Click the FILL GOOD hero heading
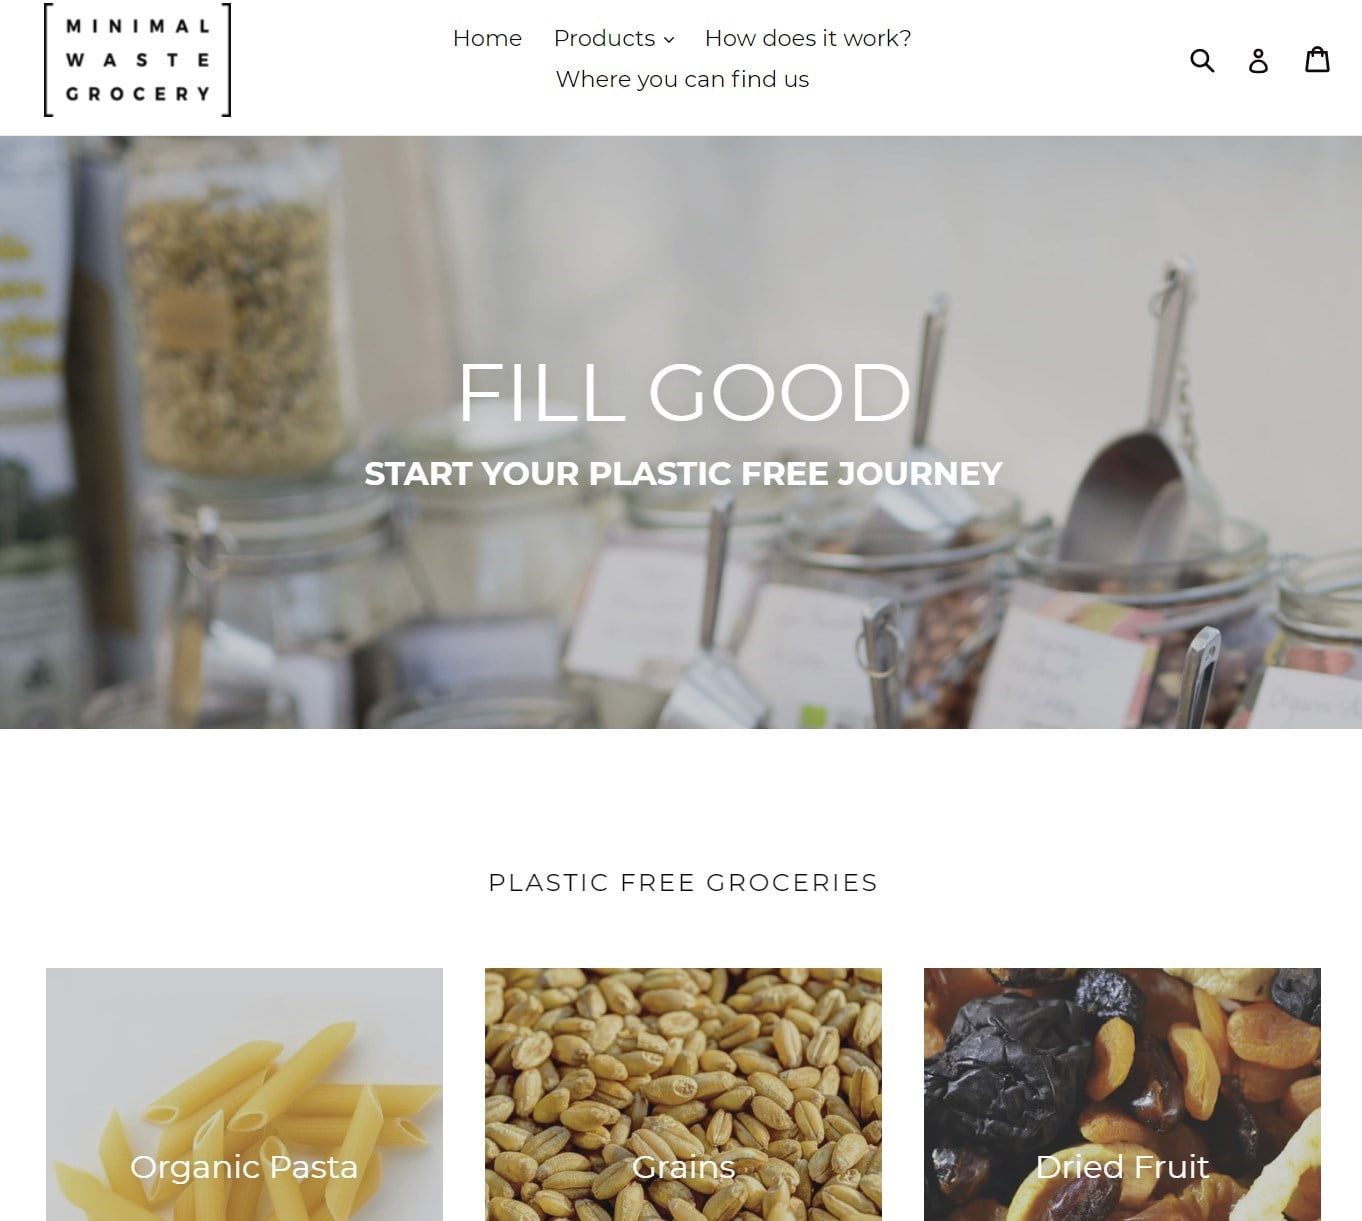Screen dimensions: 1362x1221 [684, 392]
